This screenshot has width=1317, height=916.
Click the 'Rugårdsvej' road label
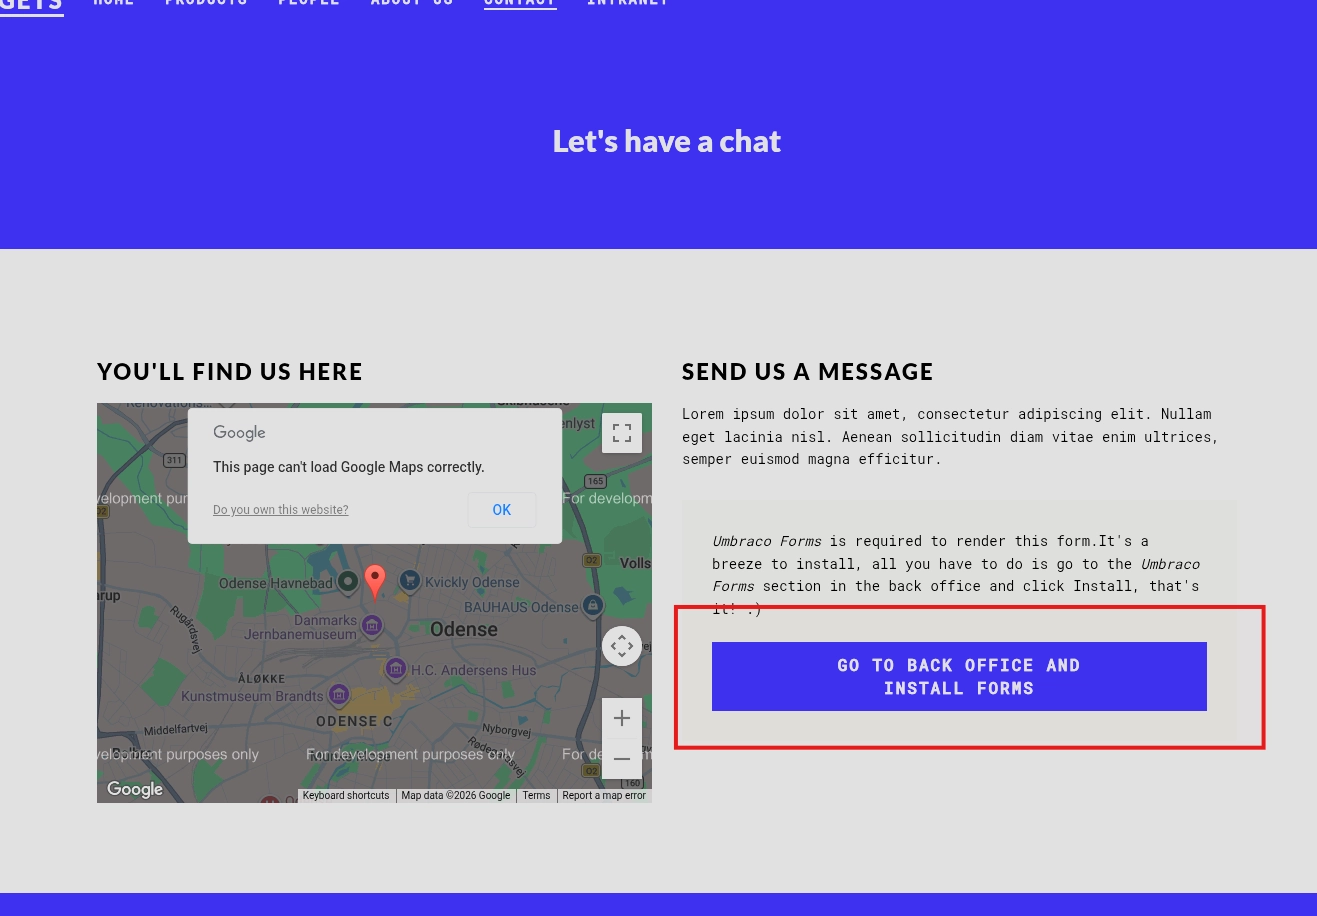pyautogui.click(x=185, y=629)
